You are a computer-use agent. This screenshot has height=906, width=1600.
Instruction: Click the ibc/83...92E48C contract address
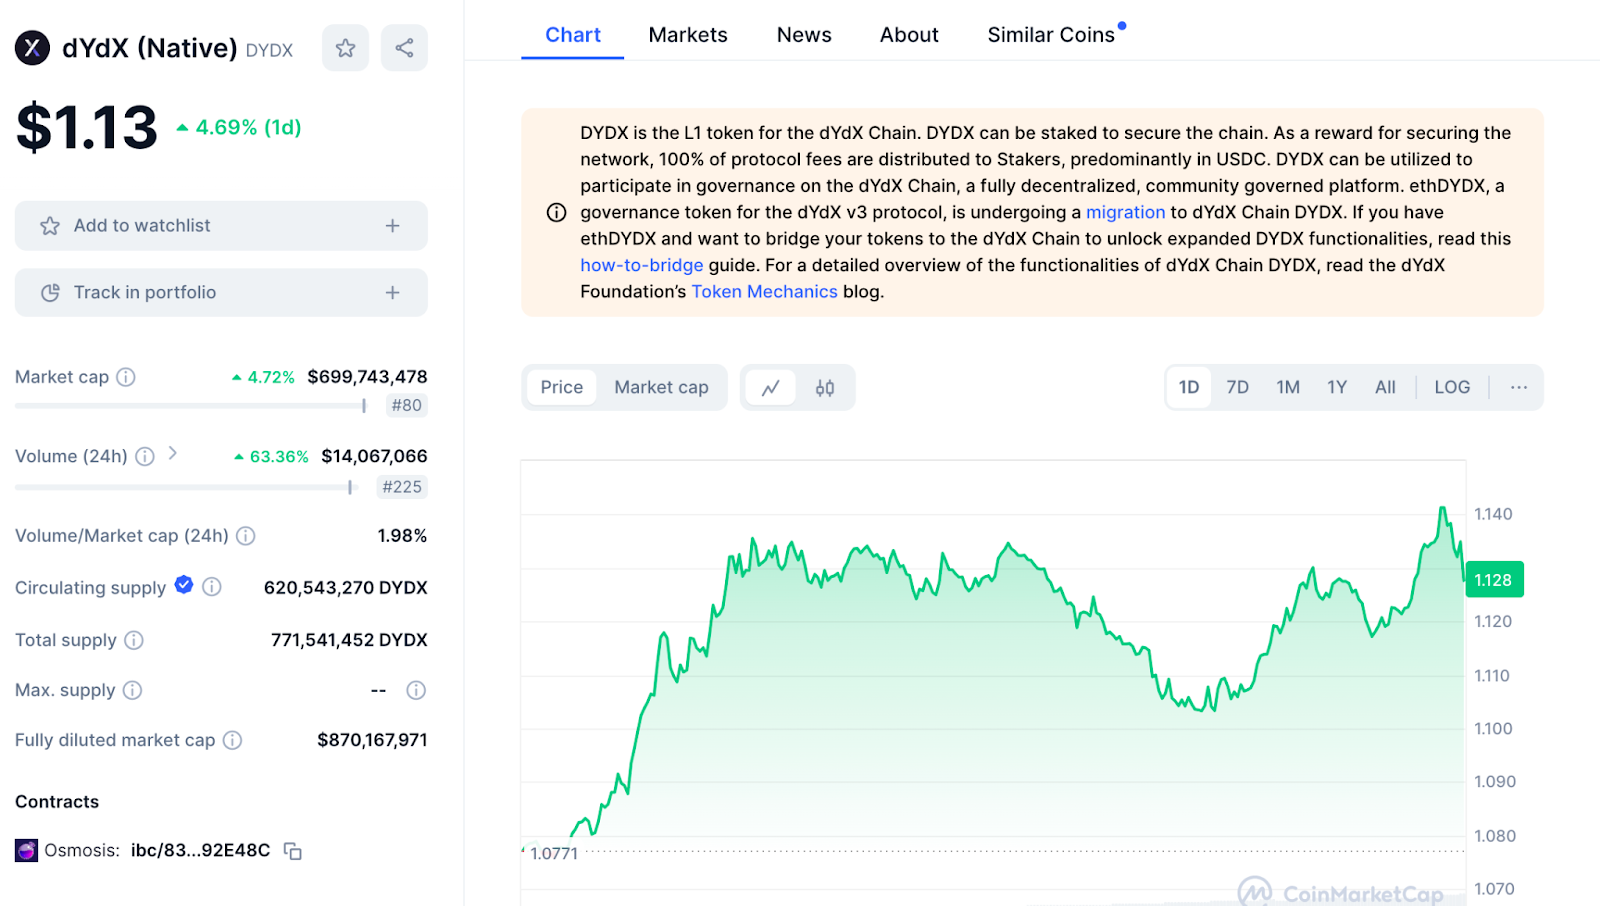(x=200, y=851)
